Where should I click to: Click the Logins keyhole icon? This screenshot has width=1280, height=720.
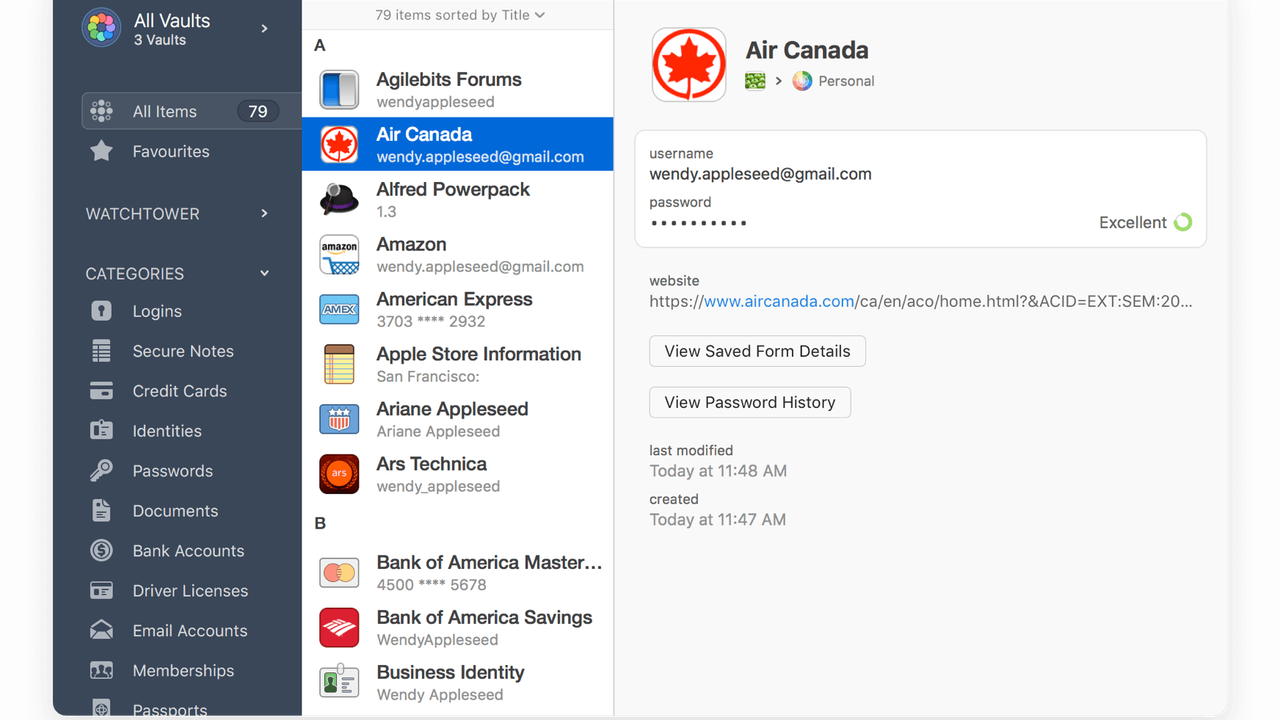pyautogui.click(x=101, y=311)
